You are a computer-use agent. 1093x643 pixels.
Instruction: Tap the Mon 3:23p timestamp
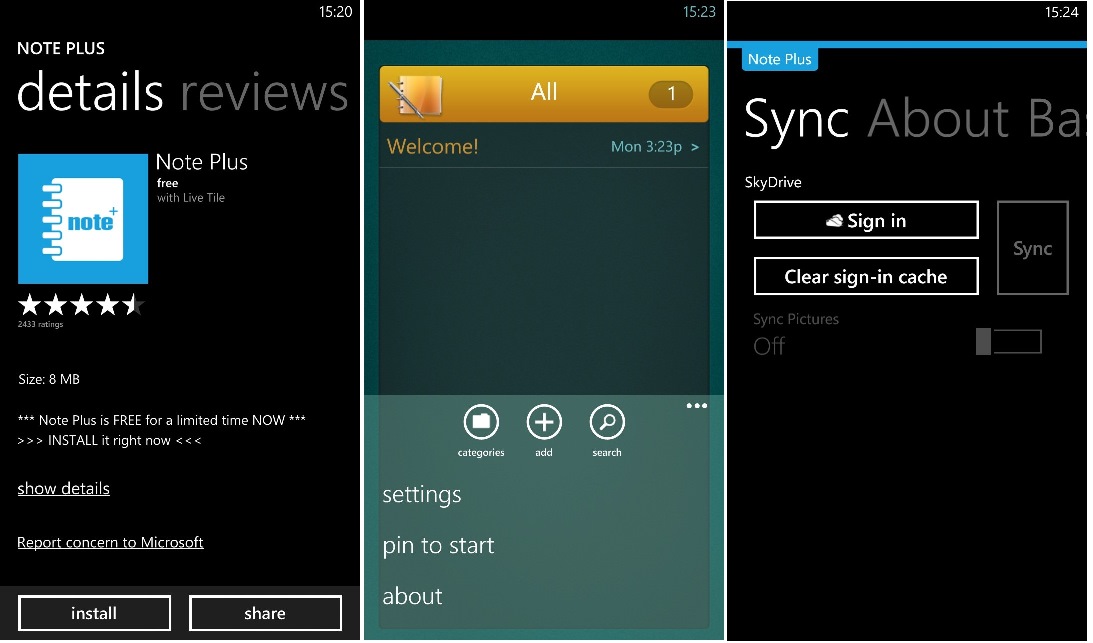pyautogui.click(x=646, y=146)
